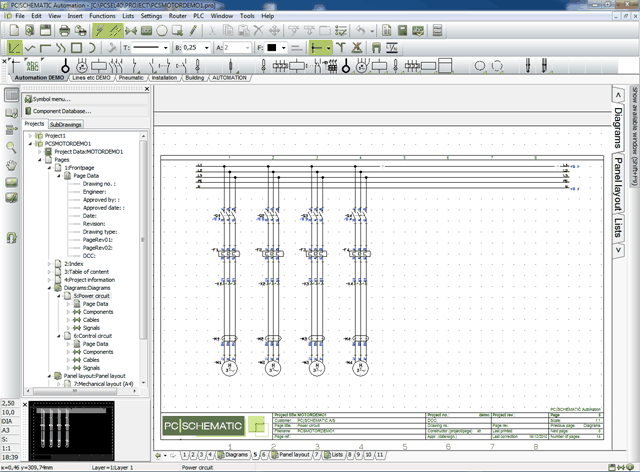Click the zoom magnifier sidebar icon
Viewport: 640px width, 472px height.
click(11, 147)
